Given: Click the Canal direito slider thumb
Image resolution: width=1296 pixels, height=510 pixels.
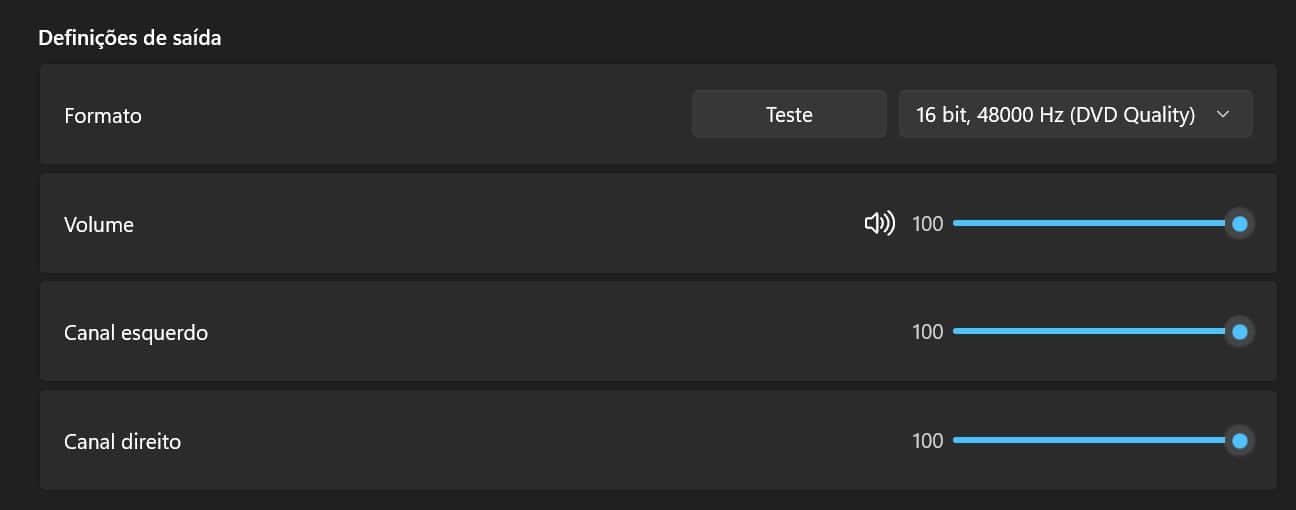Looking at the screenshot, I should click(1240, 440).
